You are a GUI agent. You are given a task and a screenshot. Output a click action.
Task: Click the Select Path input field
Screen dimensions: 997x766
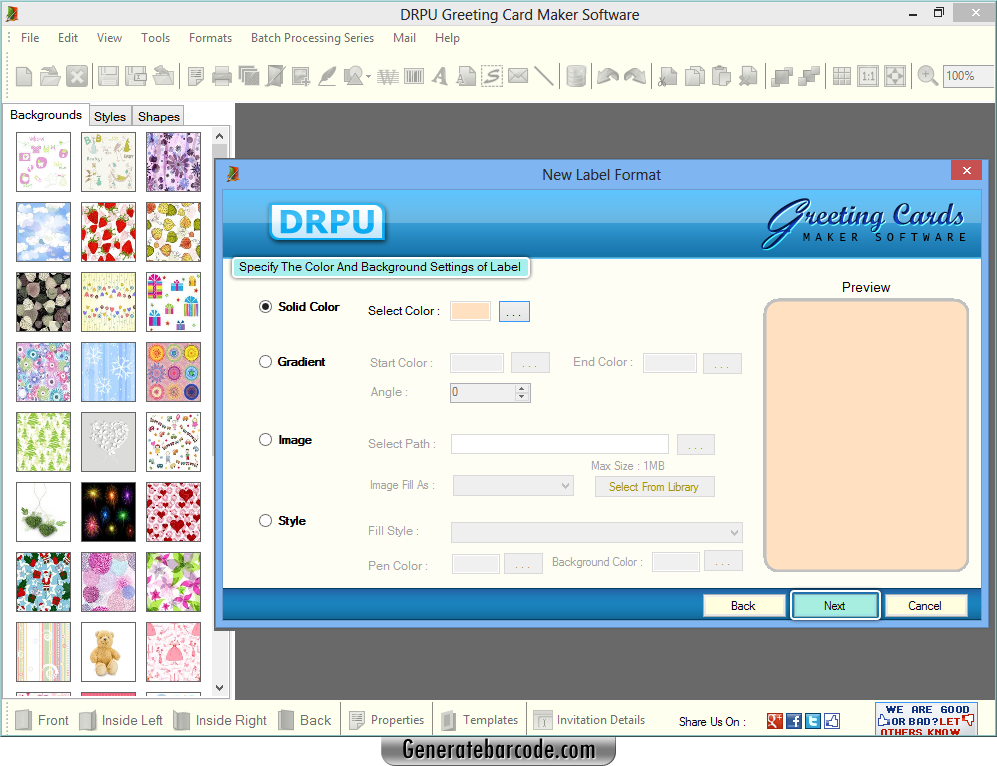(x=560, y=444)
